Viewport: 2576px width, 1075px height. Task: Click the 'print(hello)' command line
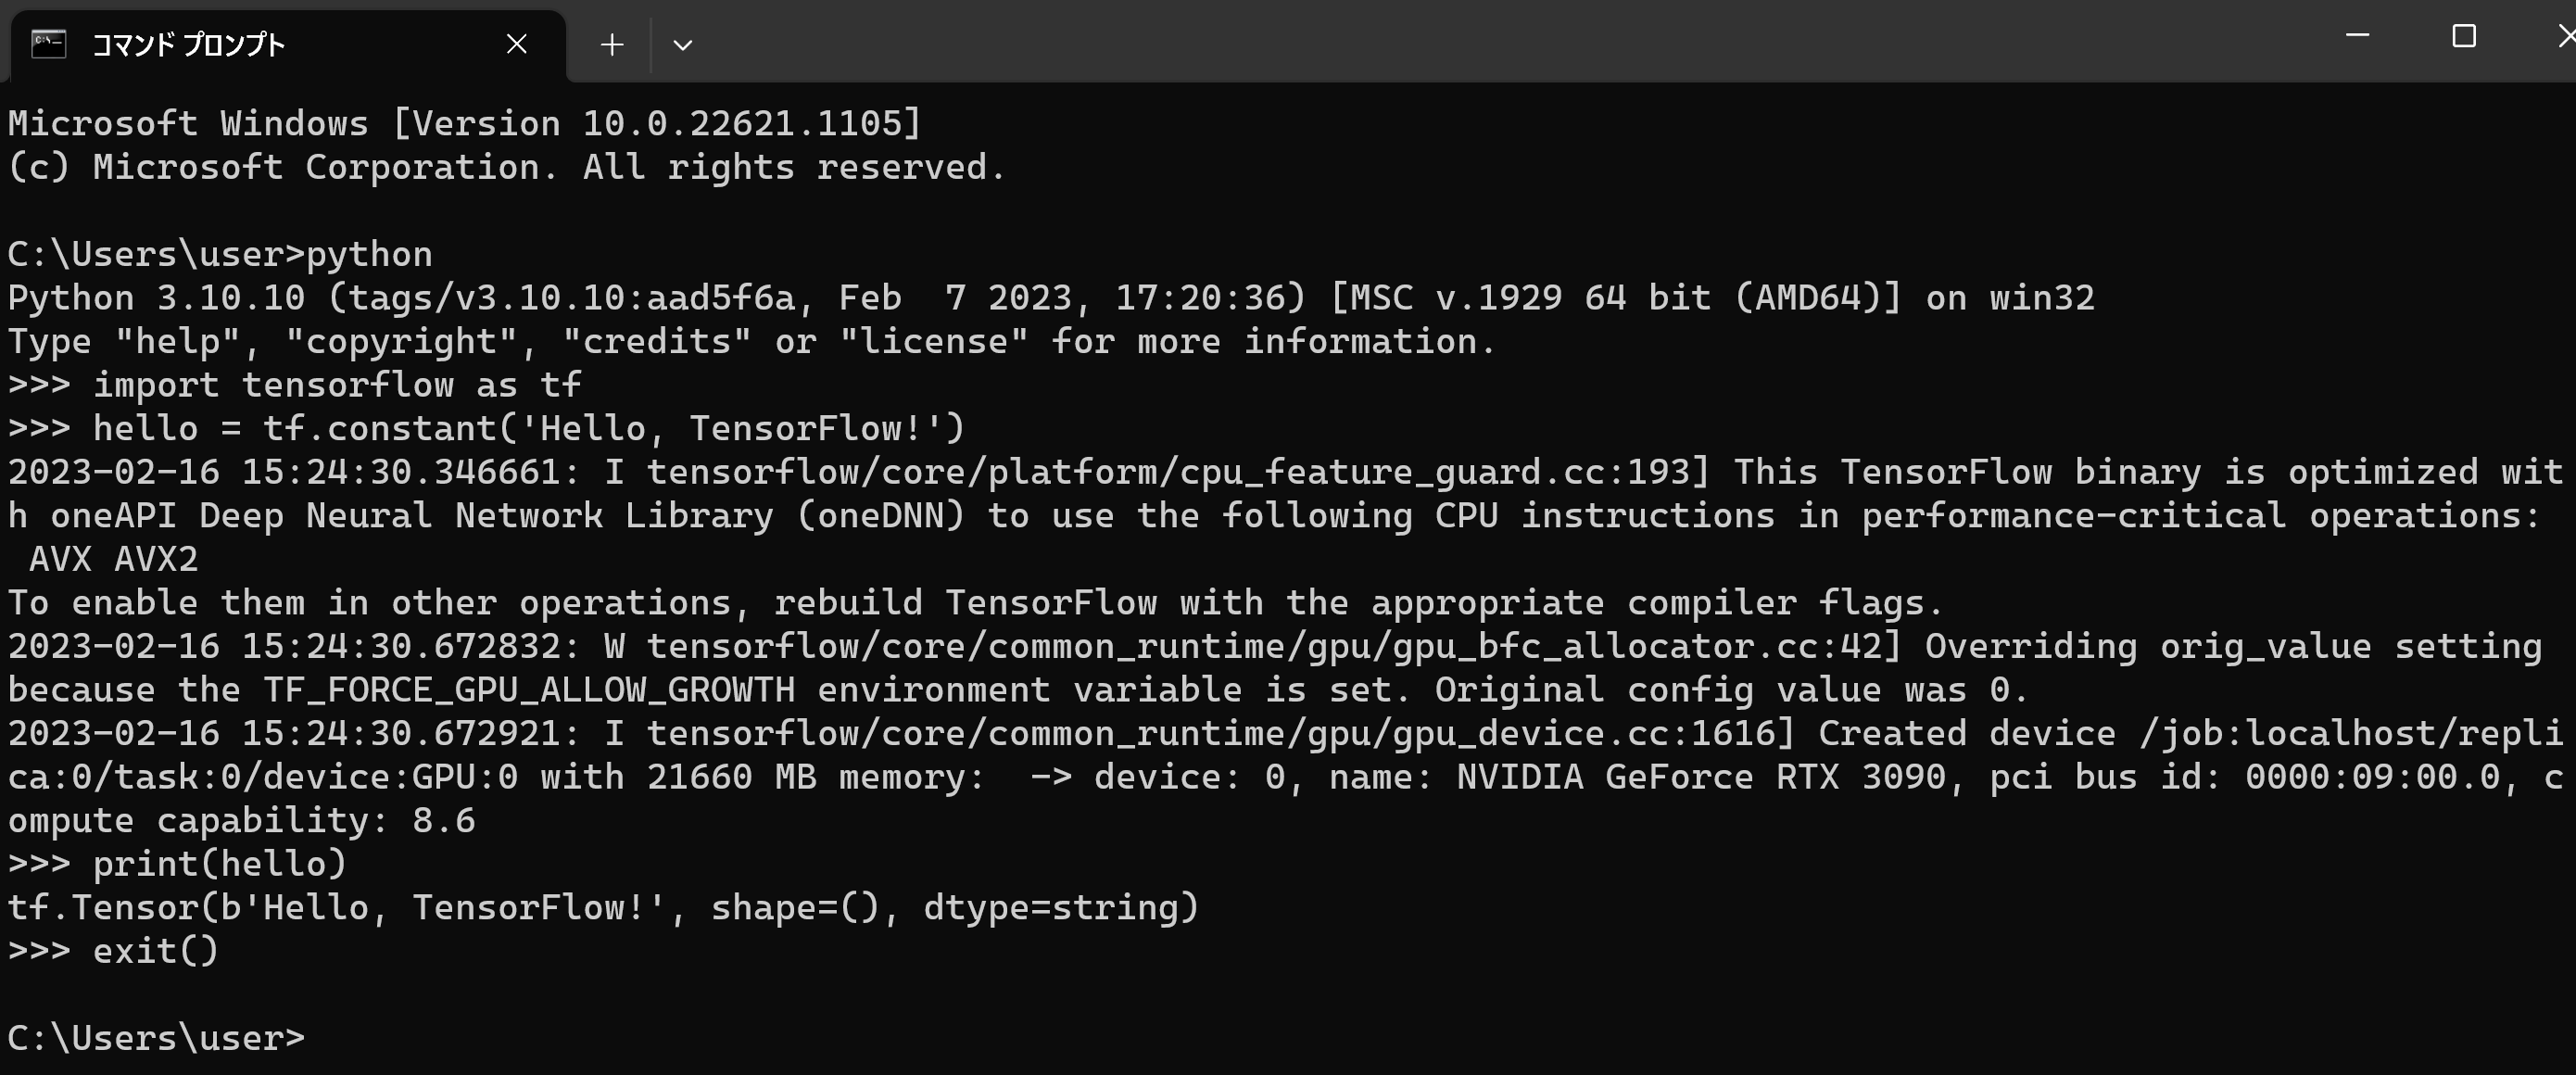pyautogui.click(x=177, y=864)
